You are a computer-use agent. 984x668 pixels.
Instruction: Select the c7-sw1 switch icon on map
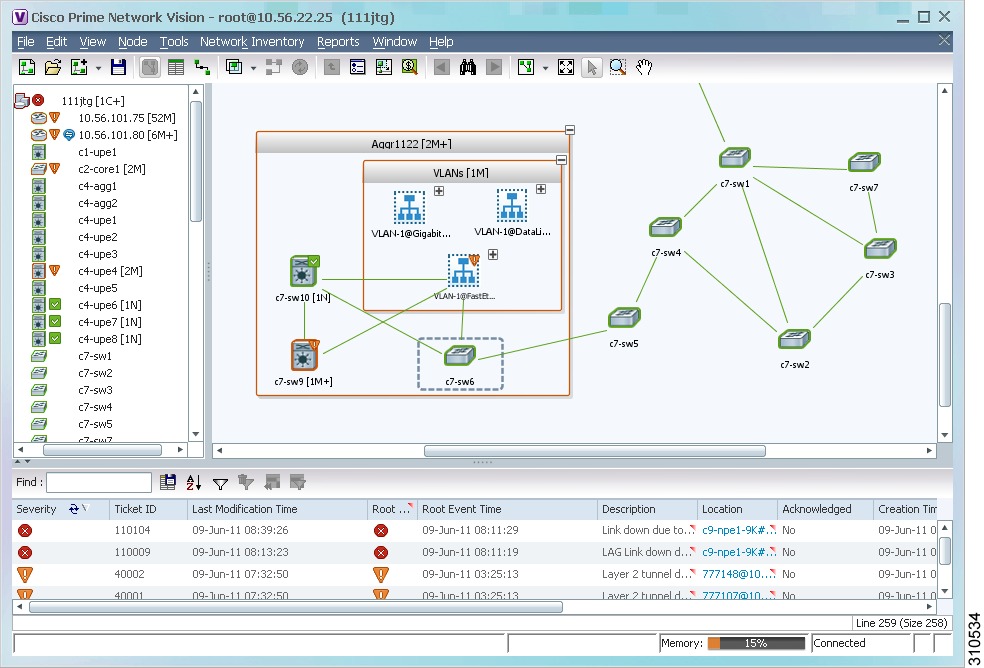click(735, 158)
